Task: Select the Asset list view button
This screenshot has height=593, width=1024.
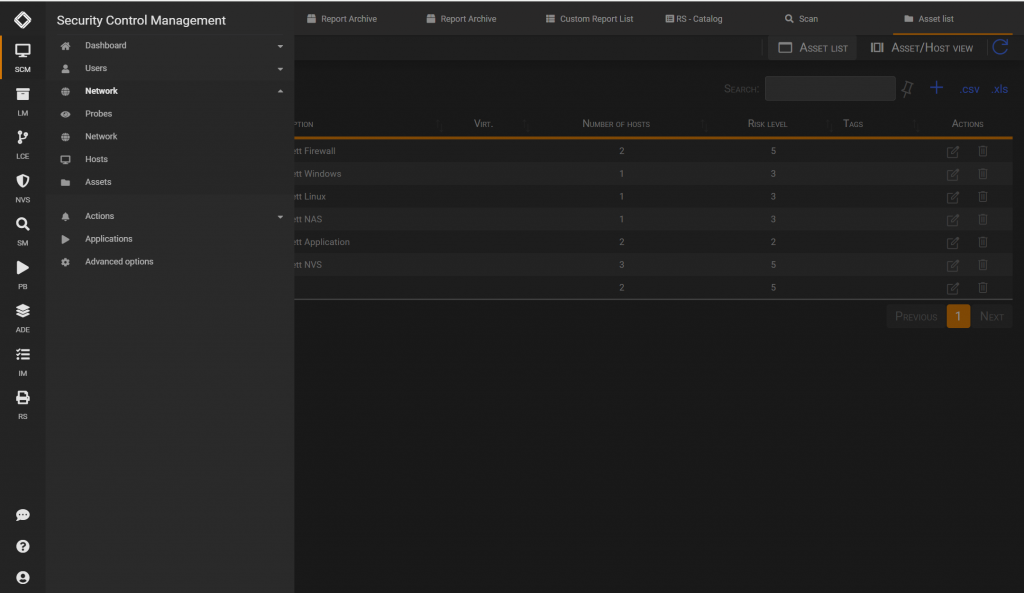Action: pos(813,48)
